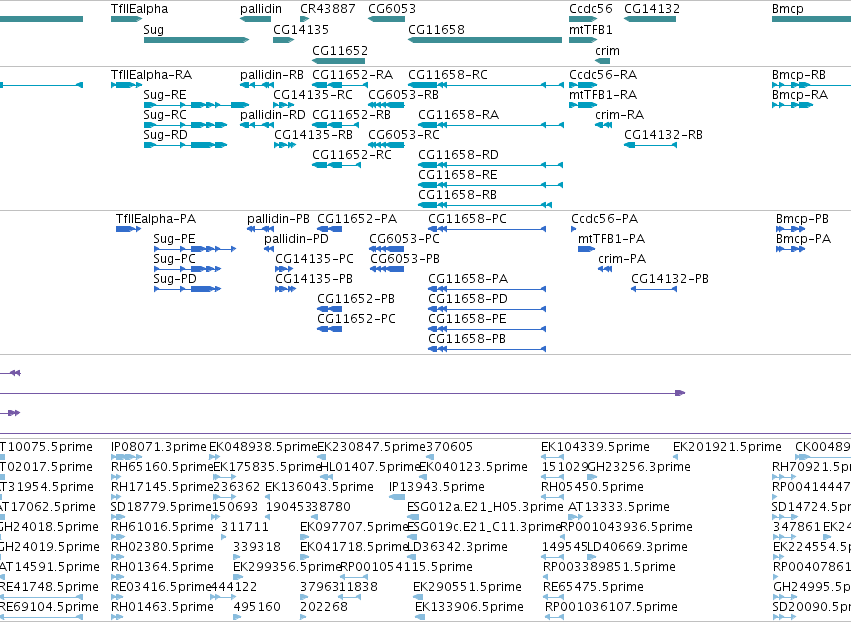Select the crim-PA protein
This screenshot has width=851, height=622.
pyautogui.click(x=605, y=269)
